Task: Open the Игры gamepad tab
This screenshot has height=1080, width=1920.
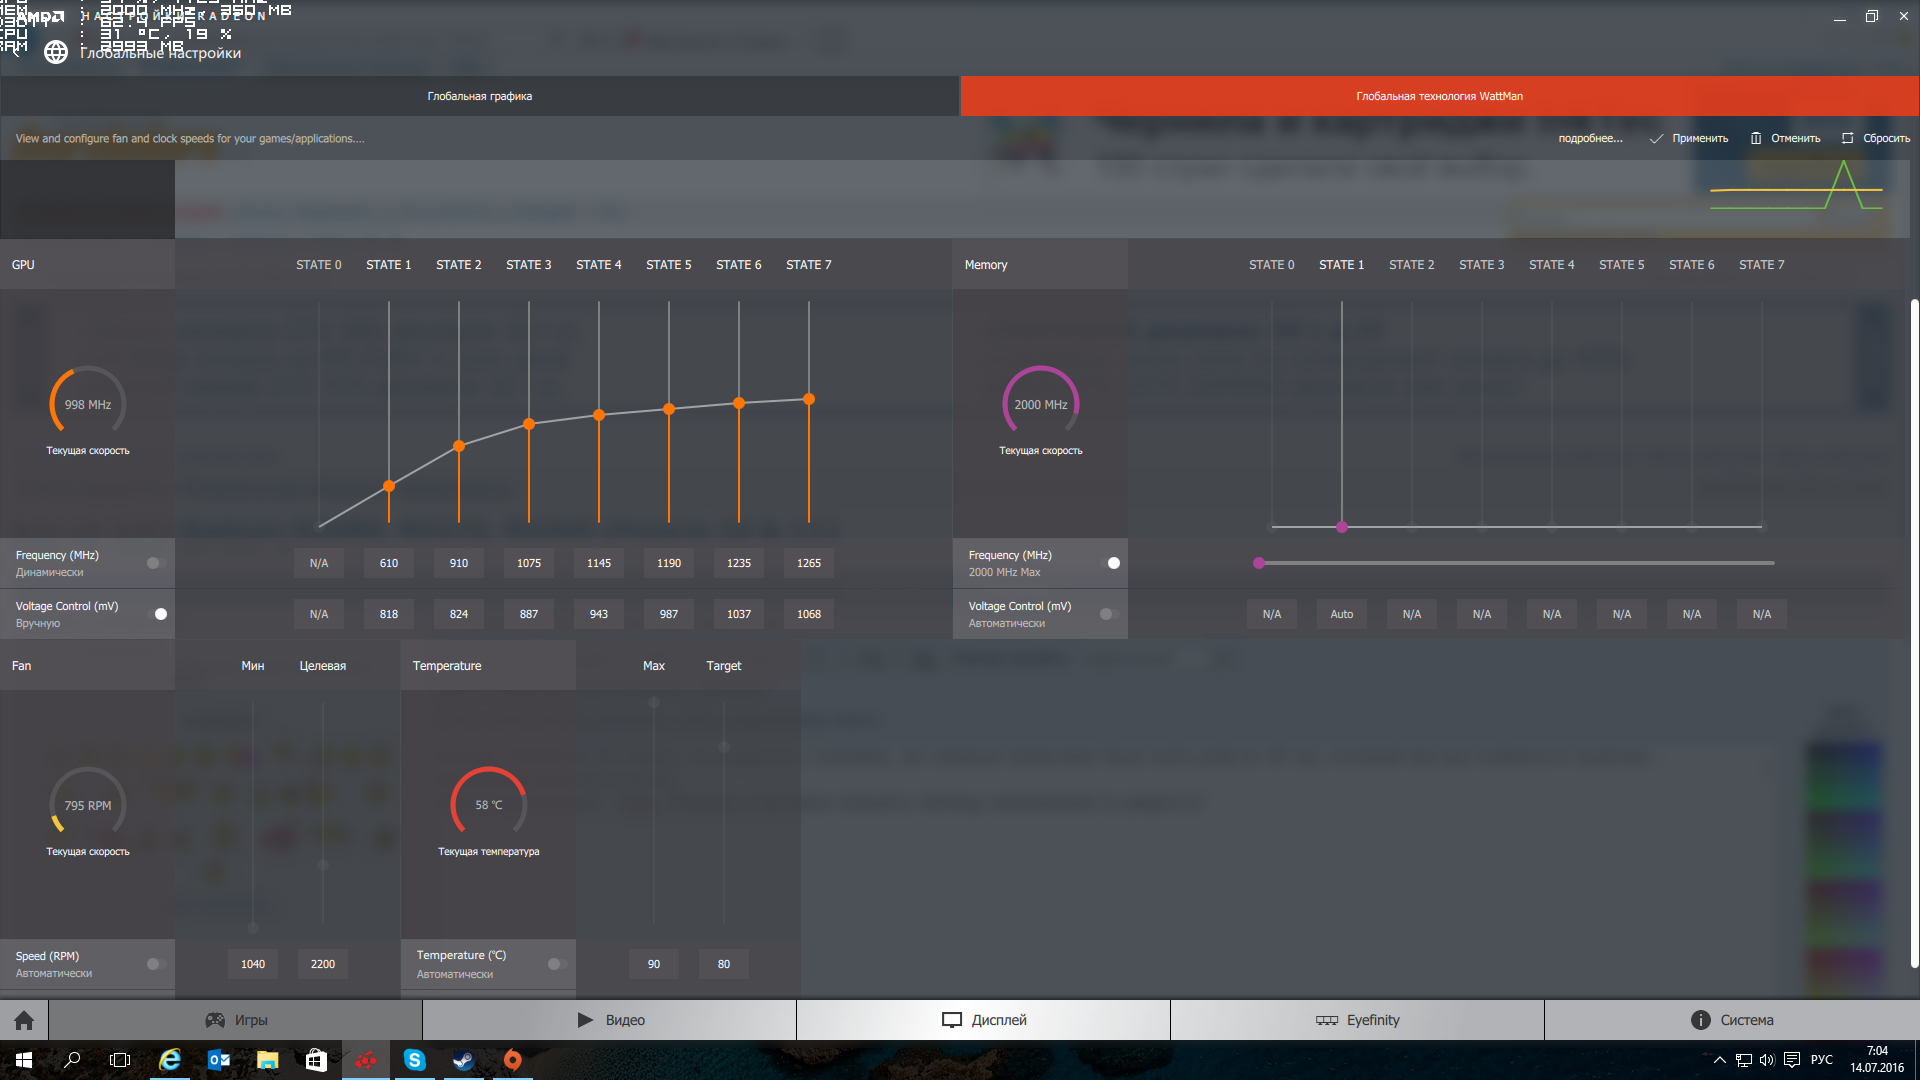Action: 236,1020
